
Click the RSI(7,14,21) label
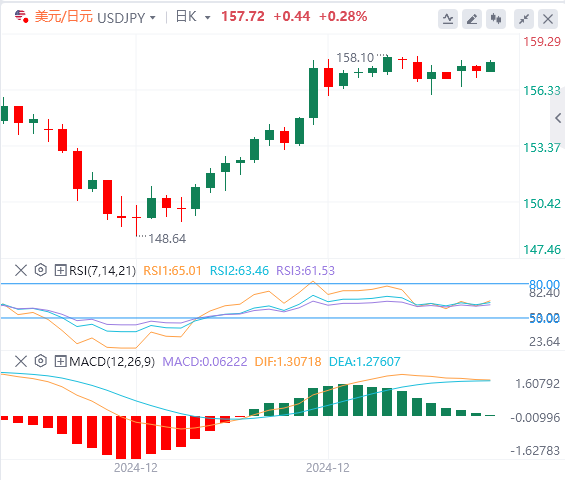[102, 270]
